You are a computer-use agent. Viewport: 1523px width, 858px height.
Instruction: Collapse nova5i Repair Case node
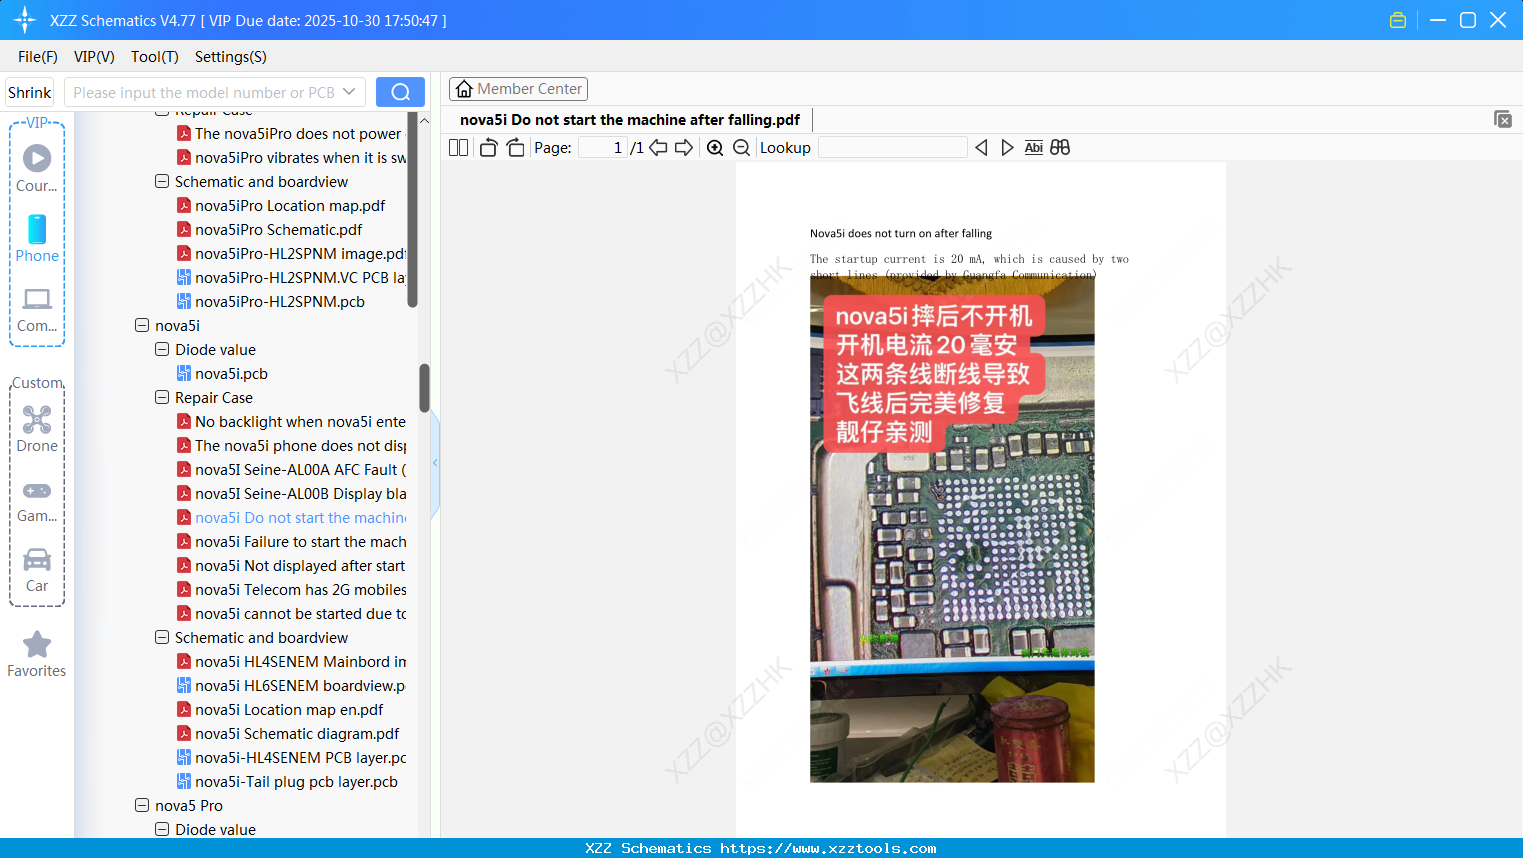point(162,397)
